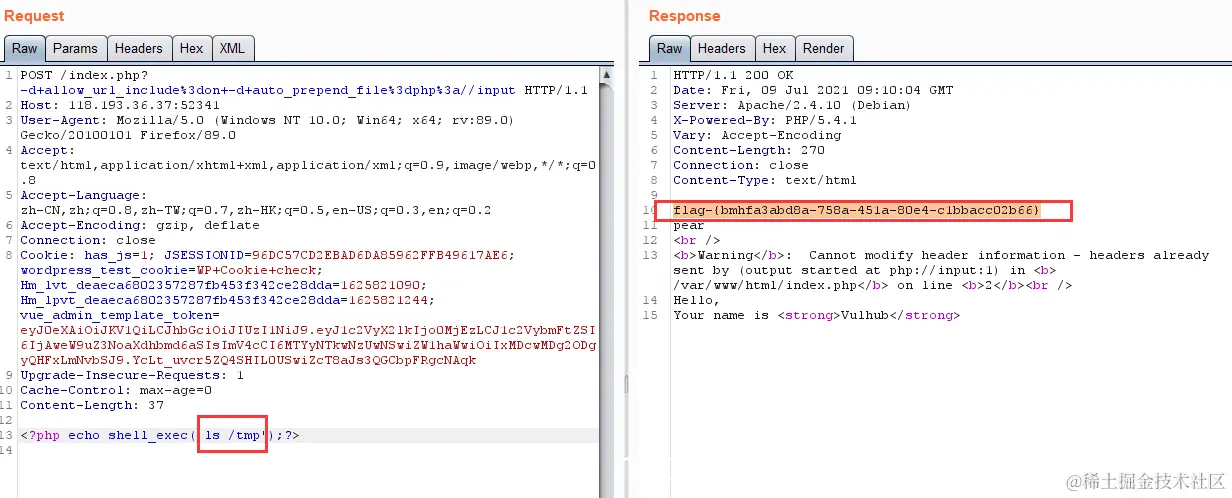This screenshot has width=1232, height=498.
Task: Click 'Server: Apache/2.4.10 (Debian)' line
Action: 791,105
